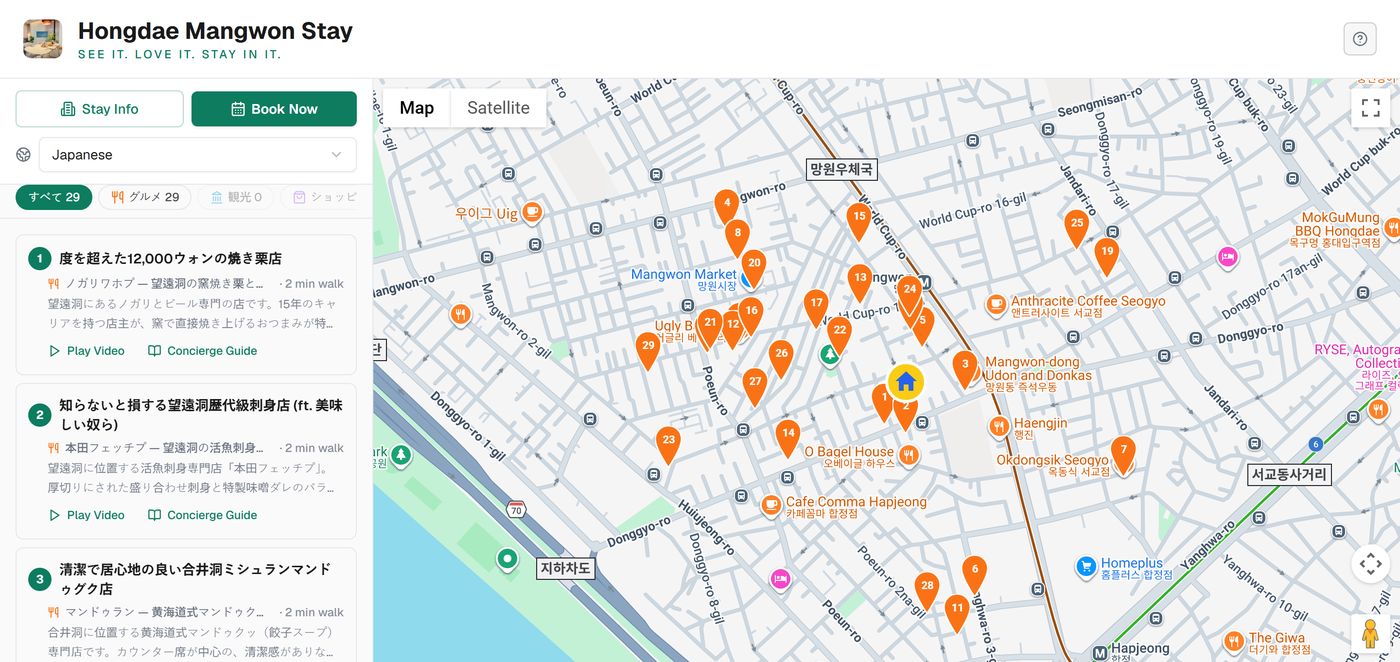Select map pin number 27
This screenshot has width=1400, height=662.
click(755, 386)
